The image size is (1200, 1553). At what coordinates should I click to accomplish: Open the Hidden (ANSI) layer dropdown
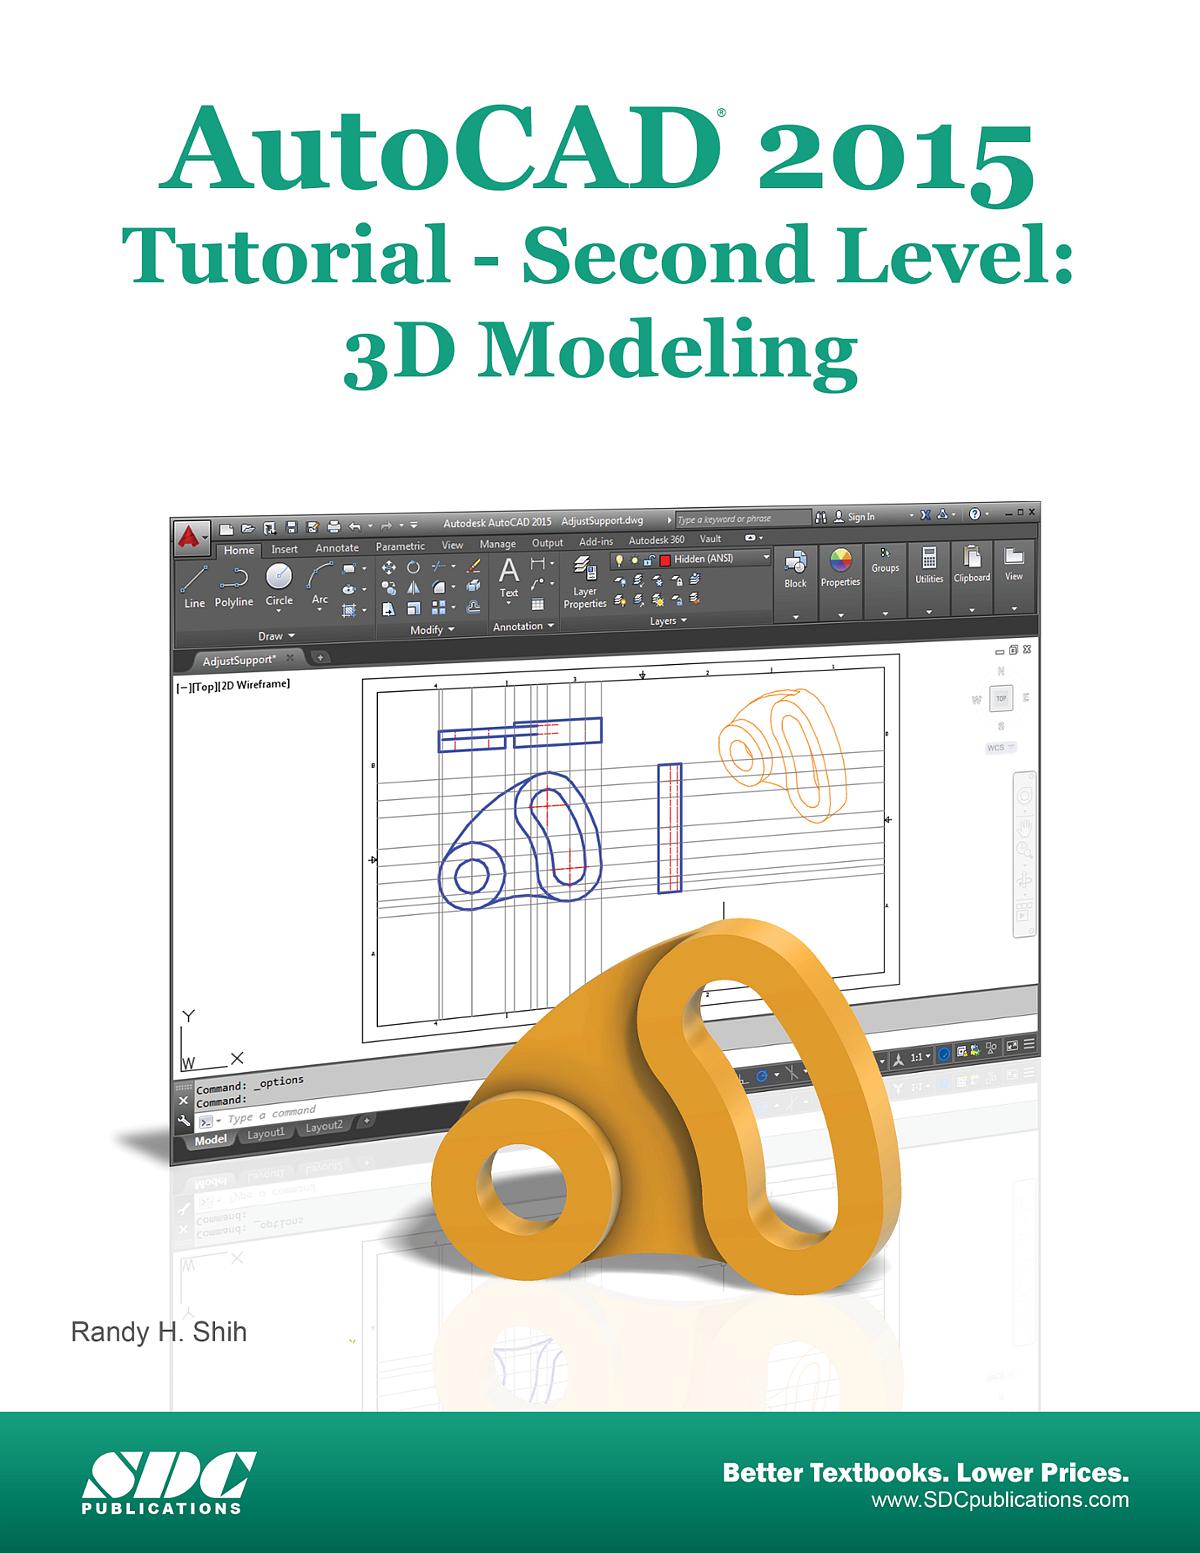766,558
